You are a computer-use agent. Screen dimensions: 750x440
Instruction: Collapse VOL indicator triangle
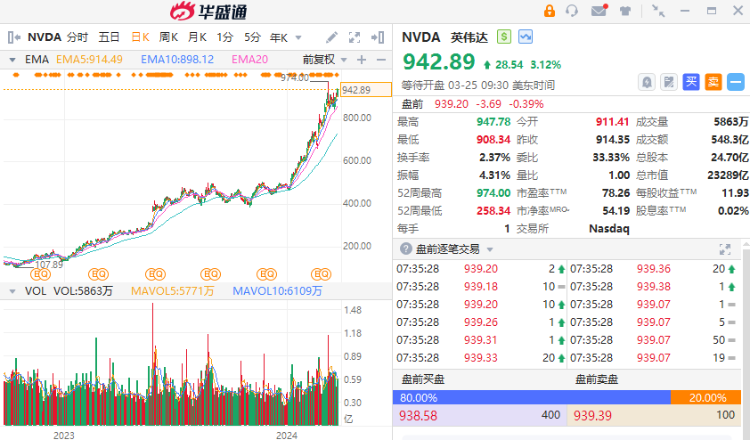[12, 291]
